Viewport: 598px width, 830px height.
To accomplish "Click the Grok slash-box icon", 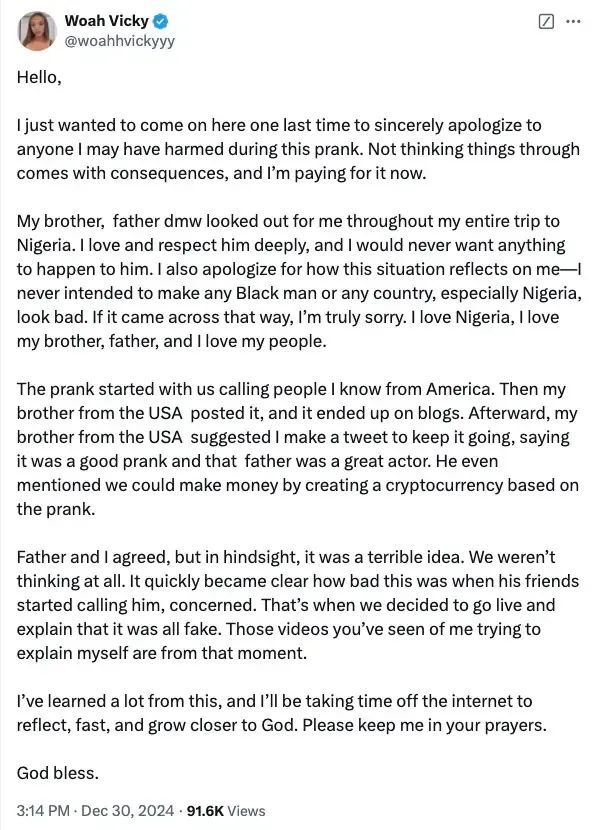I will tap(546, 22).
